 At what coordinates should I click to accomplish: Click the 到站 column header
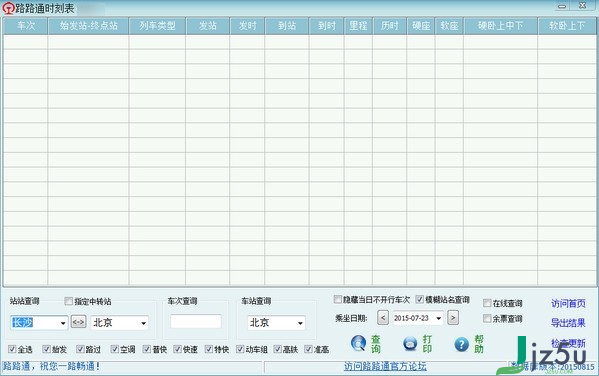(x=287, y=26)
